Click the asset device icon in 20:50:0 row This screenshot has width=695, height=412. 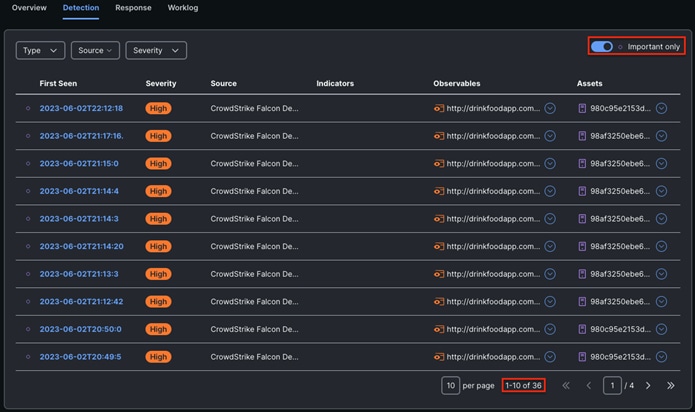582,329
